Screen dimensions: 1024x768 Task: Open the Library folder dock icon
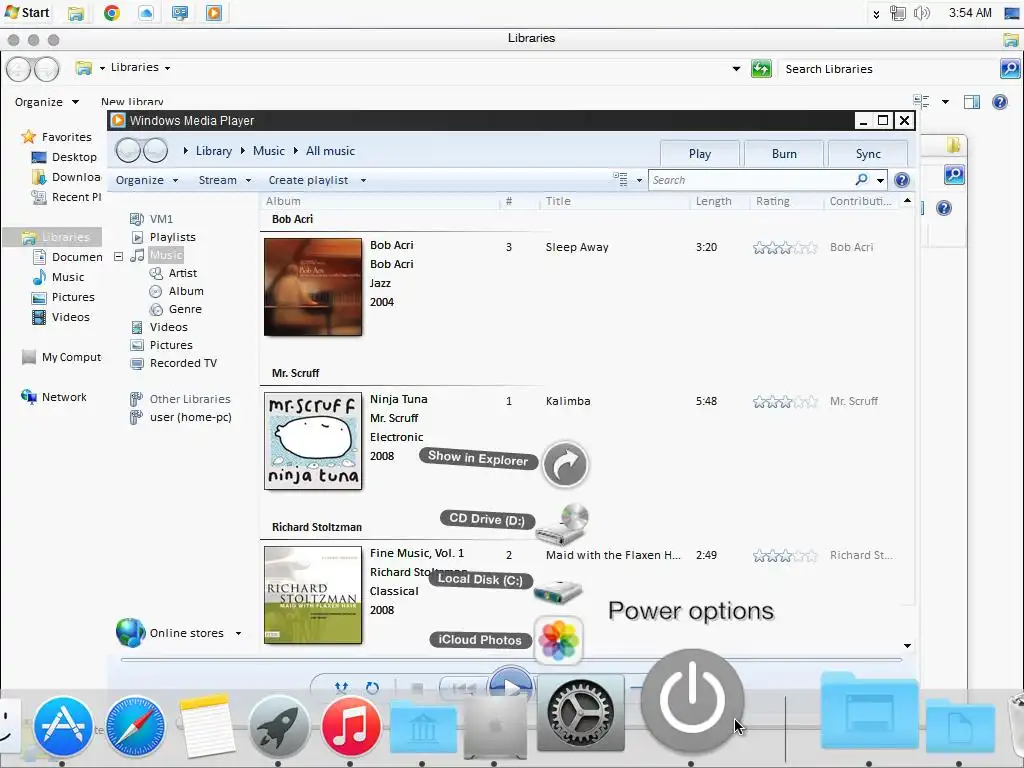(423, 726)
